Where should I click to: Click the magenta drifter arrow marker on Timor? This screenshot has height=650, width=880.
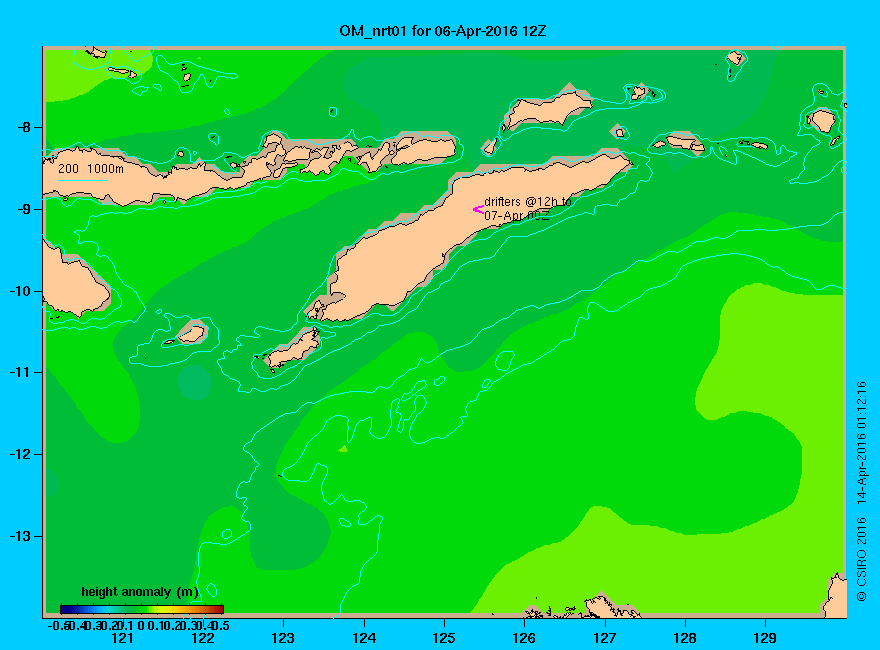coord(478,210)
